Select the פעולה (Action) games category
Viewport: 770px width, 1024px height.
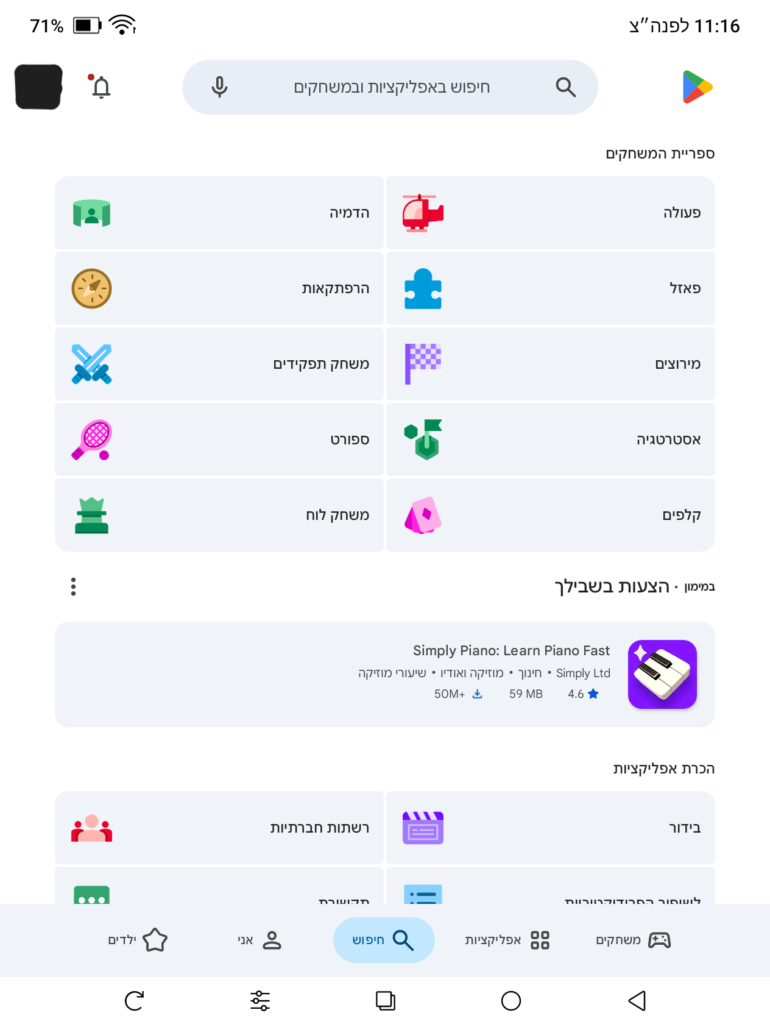pos(550,213)
